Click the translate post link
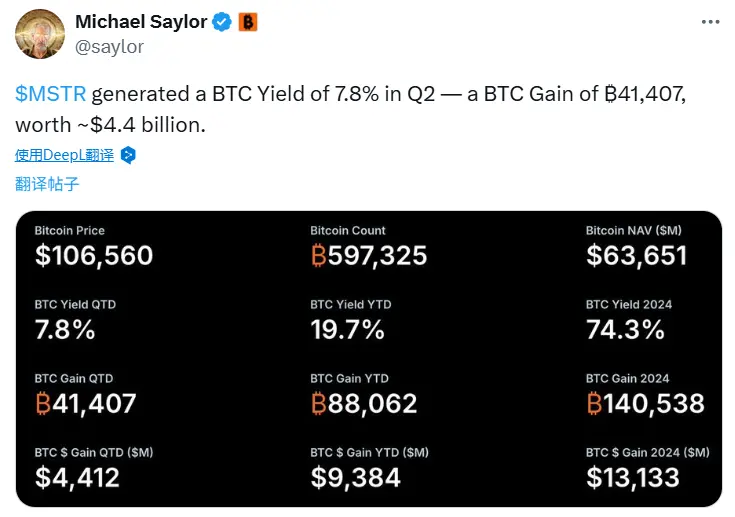This screenshot has height=517, width=735. pos(47,184)
